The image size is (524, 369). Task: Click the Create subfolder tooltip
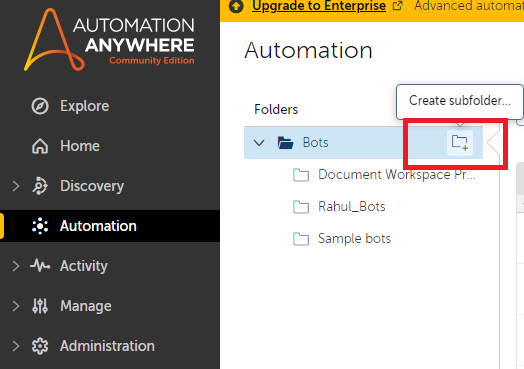coord(460,101)
